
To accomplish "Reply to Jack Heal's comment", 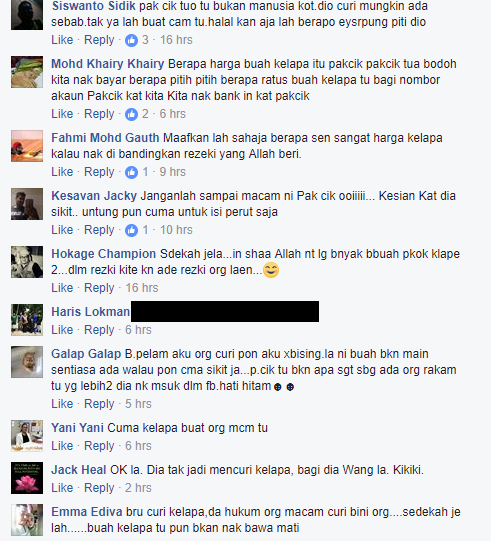I will click(x=99, y=488).
